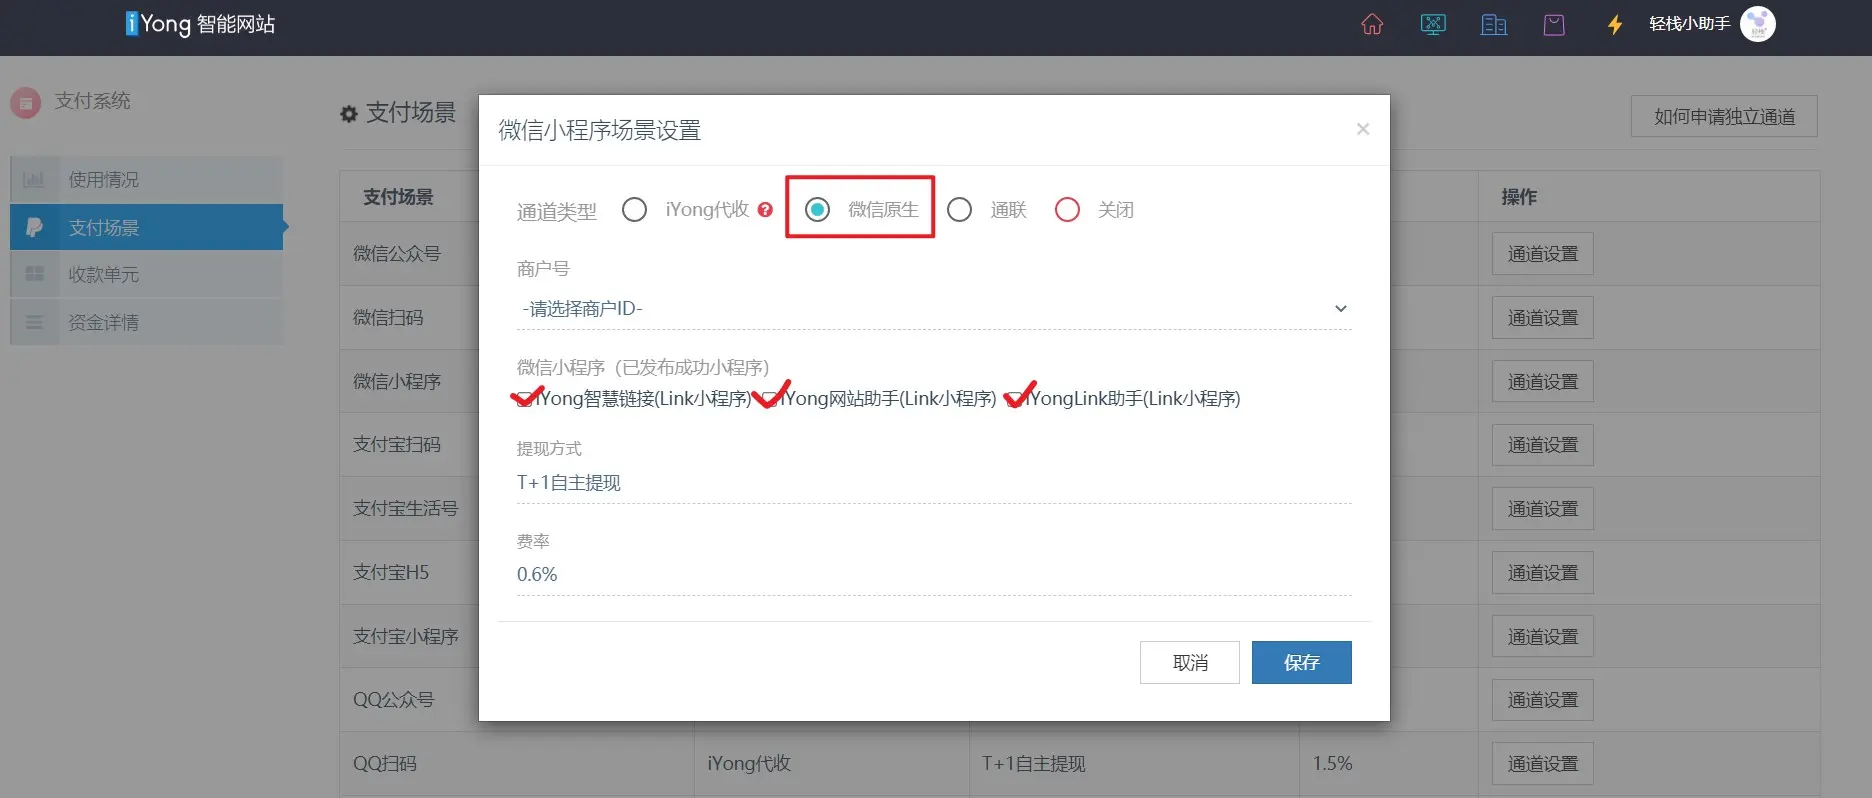
Task: Toggle the iYong智慧链接 mini program checkbox
Action: point(524,400)
